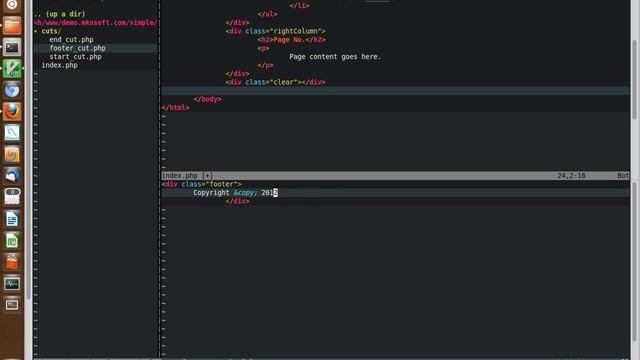
Task: Open the white sketch-pad icon below Firefox
Action: [12, 133]
